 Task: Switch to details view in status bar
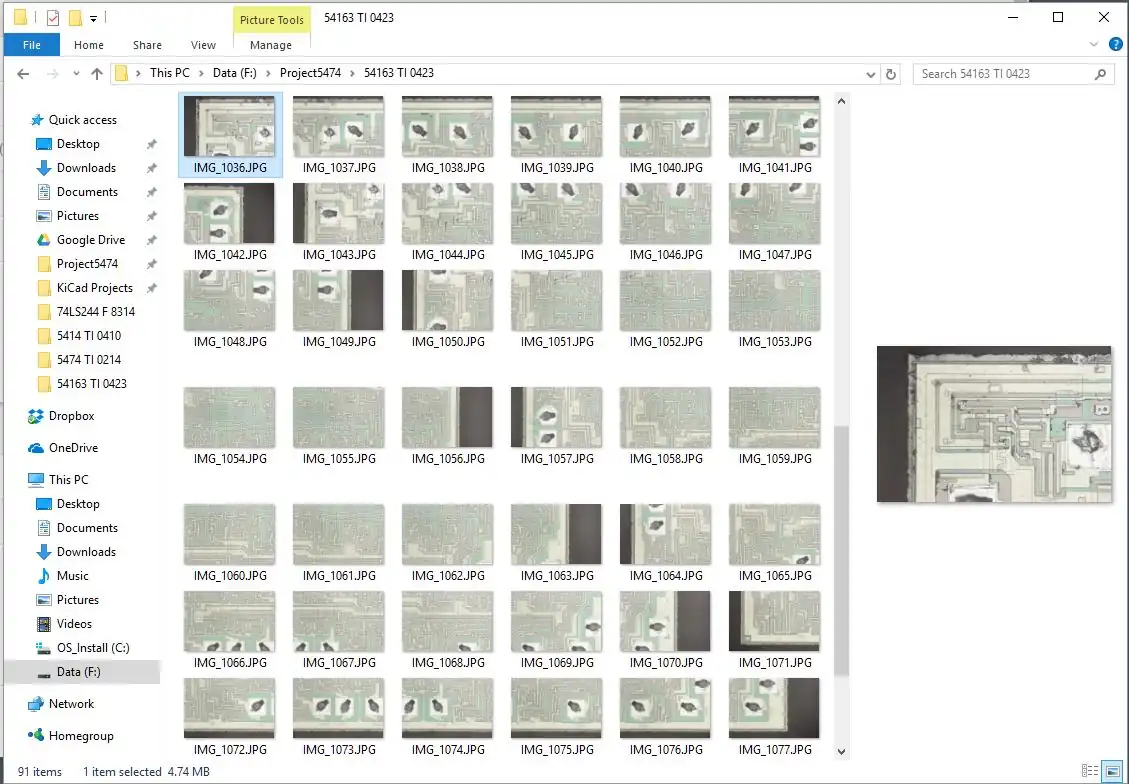point(1091,771)
